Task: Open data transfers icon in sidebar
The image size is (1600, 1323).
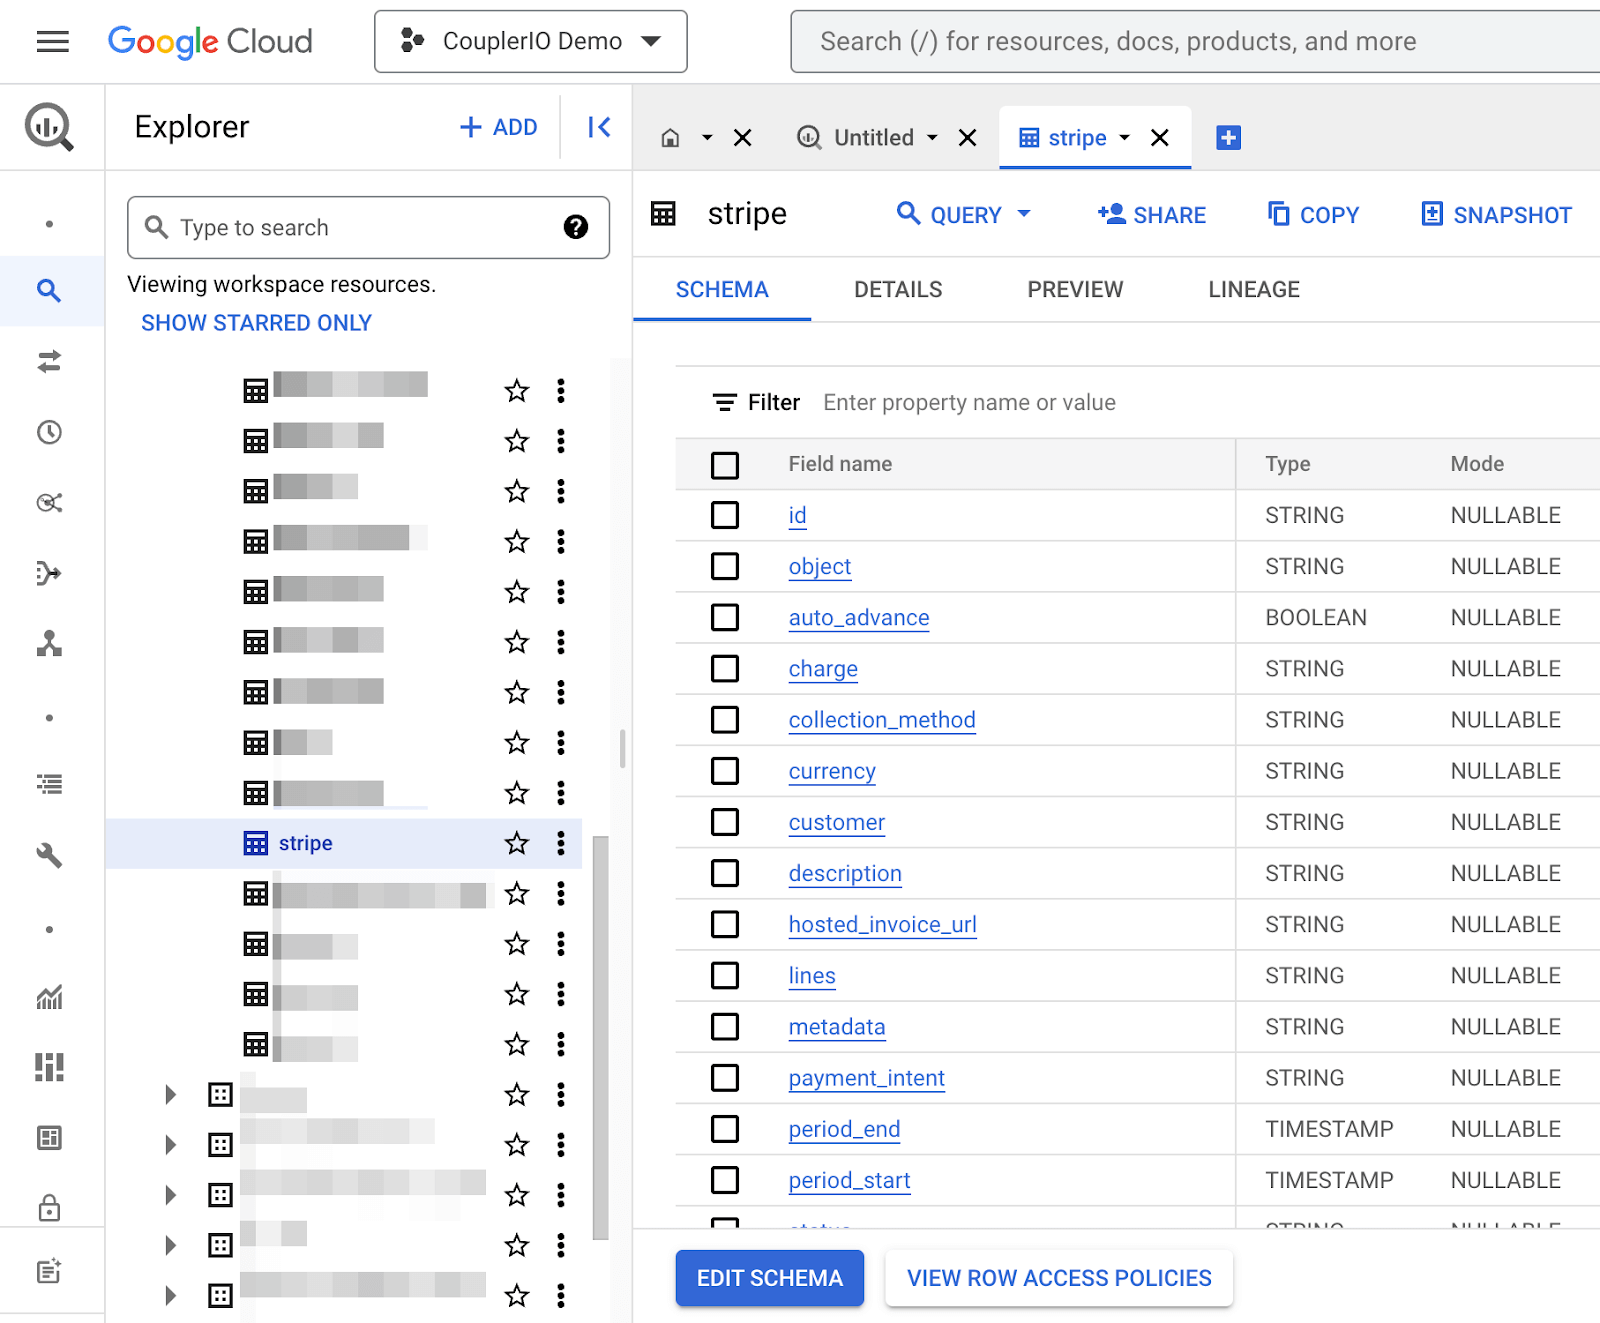Action: 49,361
